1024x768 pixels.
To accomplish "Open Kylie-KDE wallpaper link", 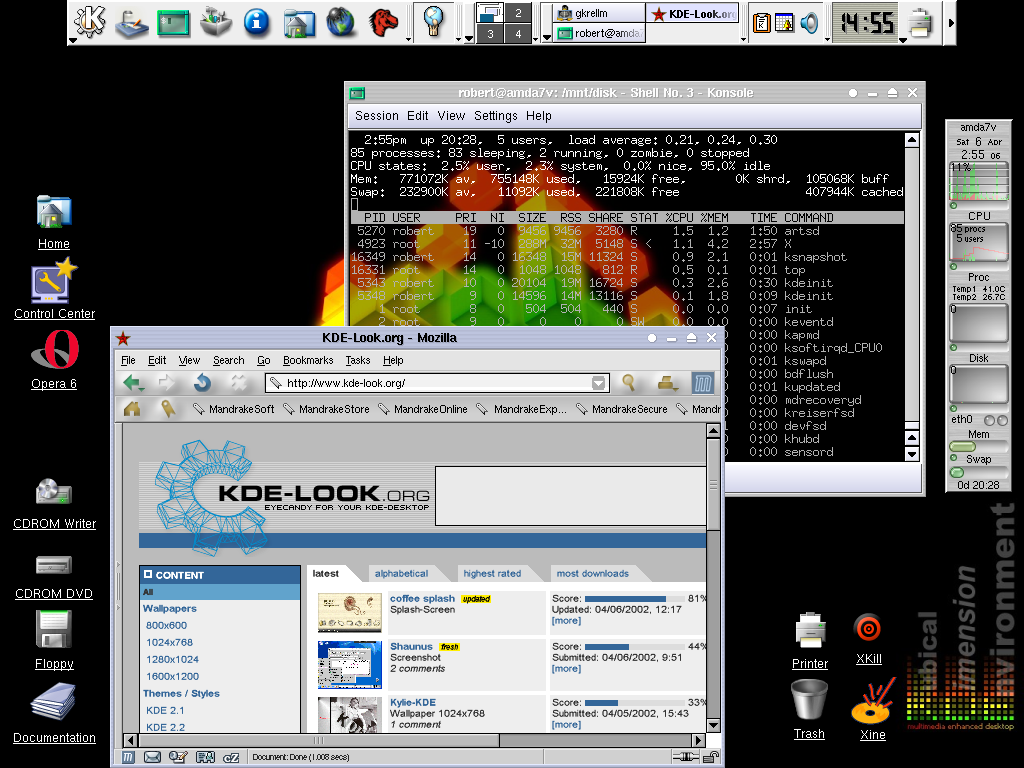I will (413, 702).
